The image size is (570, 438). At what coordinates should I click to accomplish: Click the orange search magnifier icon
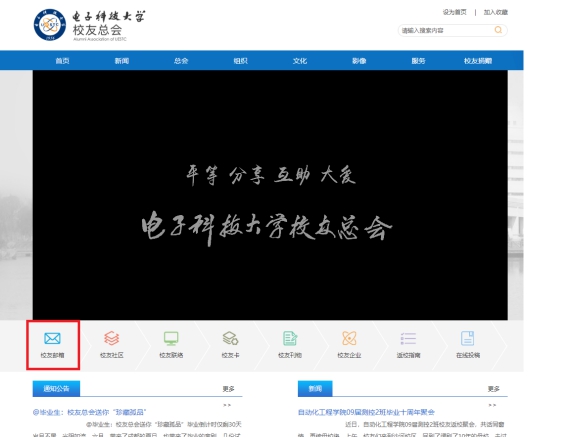[x=498, y=30]
